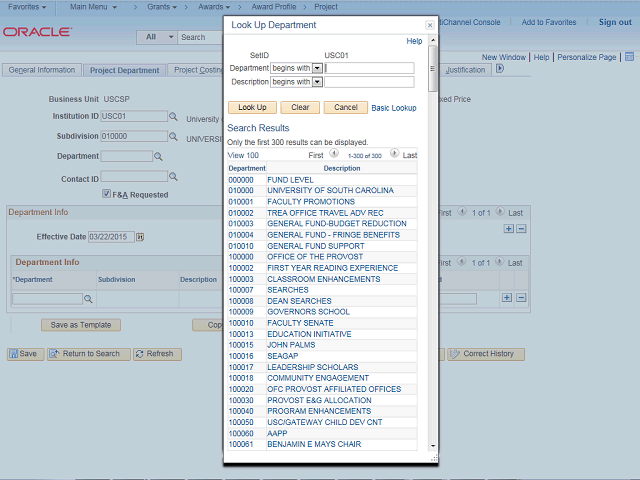The height and width of the screenshot is (480, 640).
Task: Click the Last link in lookup results
Action: click(409, 156)
